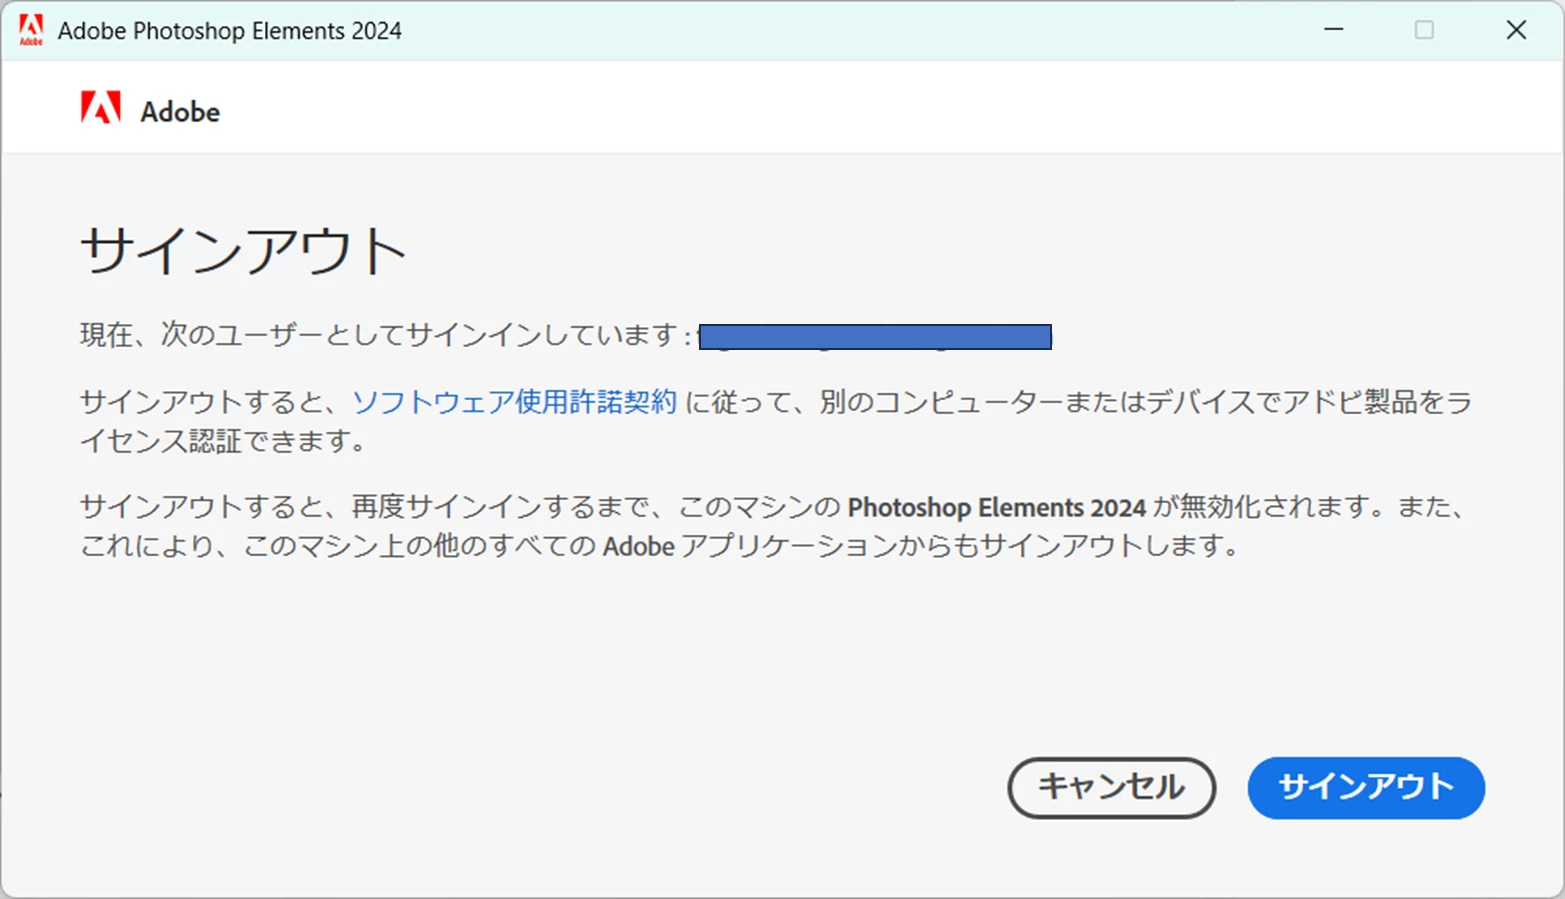Click the window title Adobe Photoshop Elements 2024
Viewport: 1565px width, 899px height.
[x=230, y=31]
